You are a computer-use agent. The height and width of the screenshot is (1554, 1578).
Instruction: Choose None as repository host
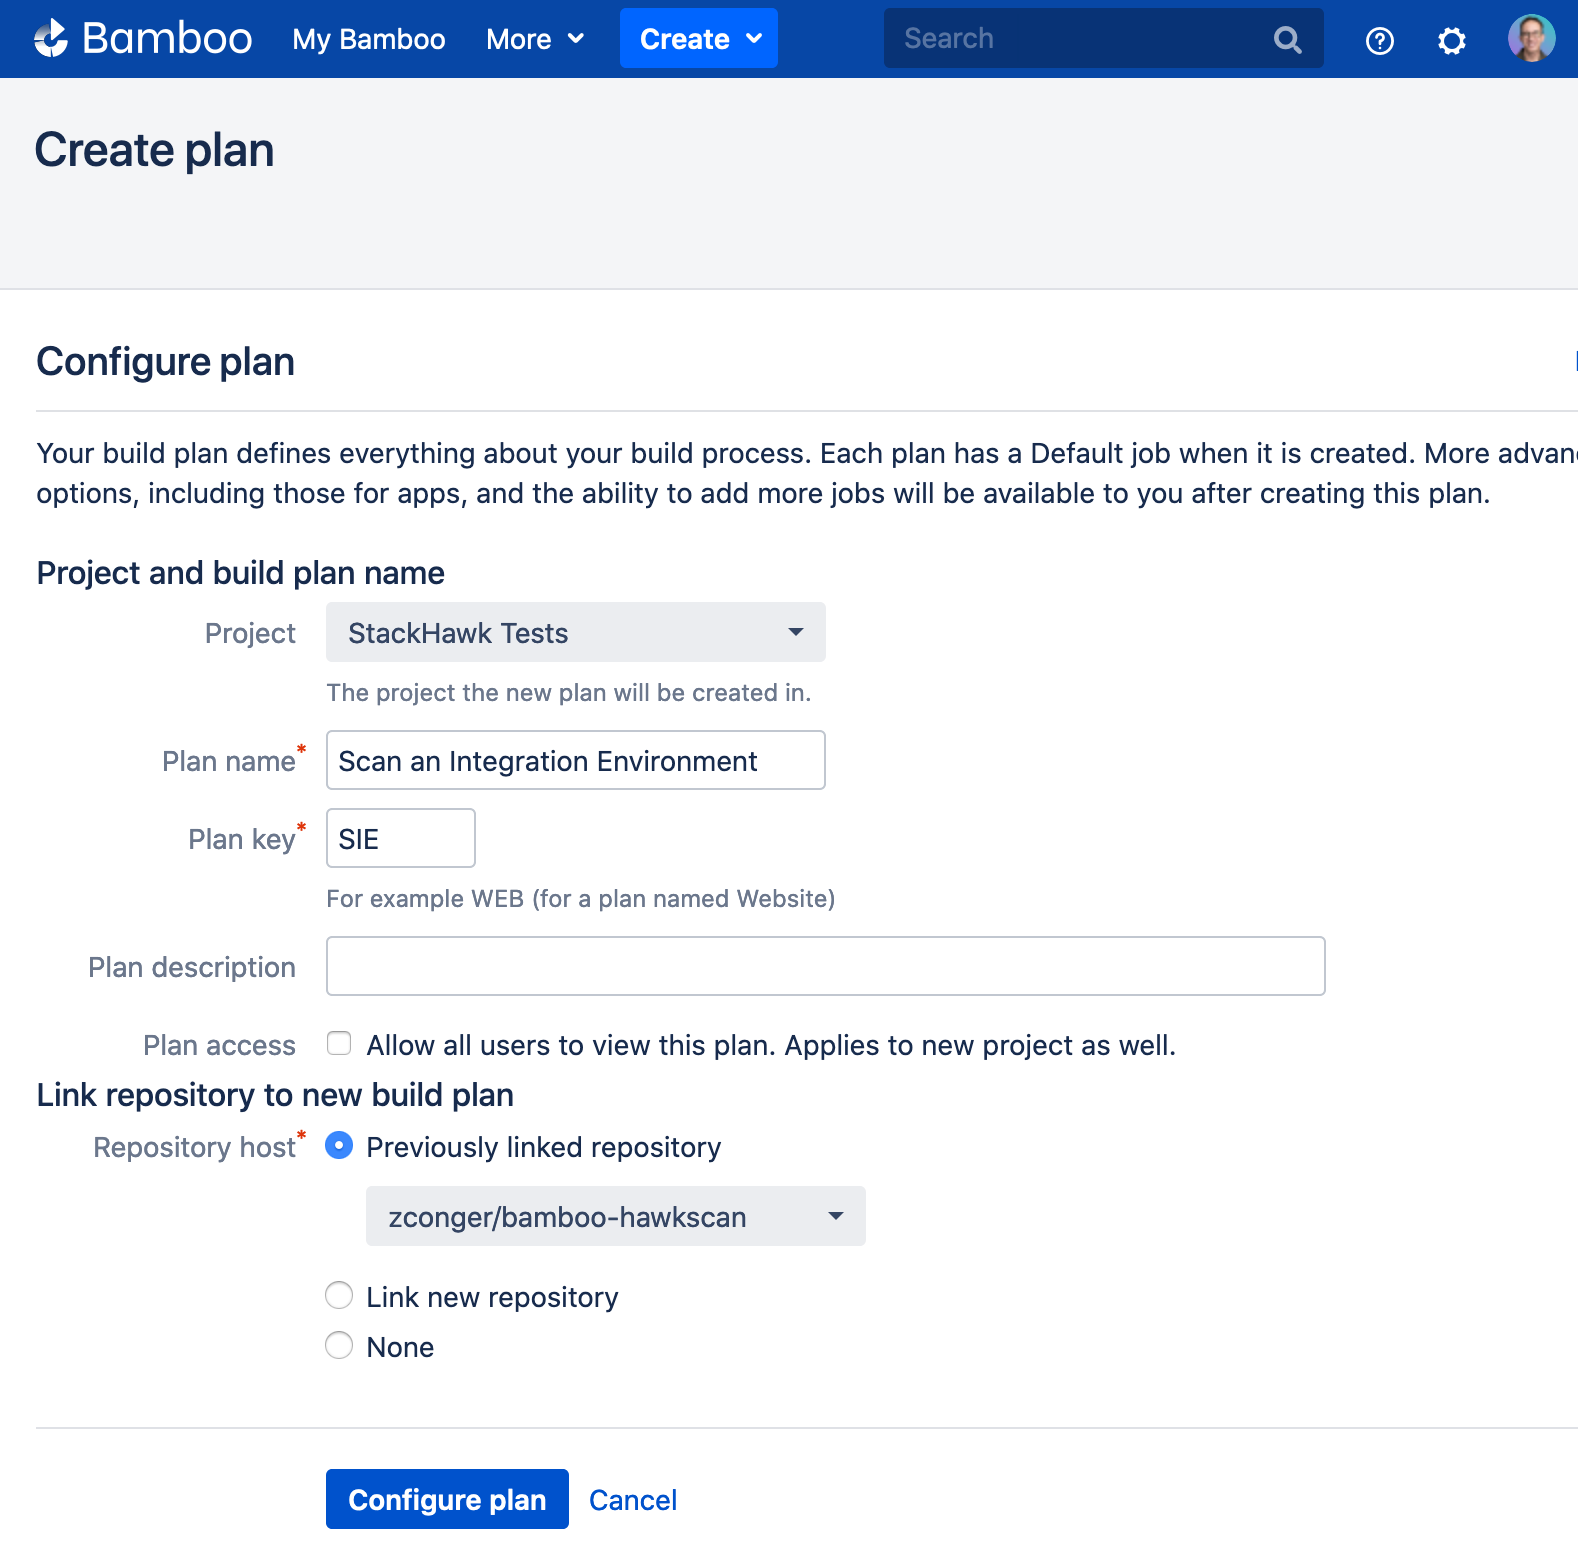click(340, 1346)
